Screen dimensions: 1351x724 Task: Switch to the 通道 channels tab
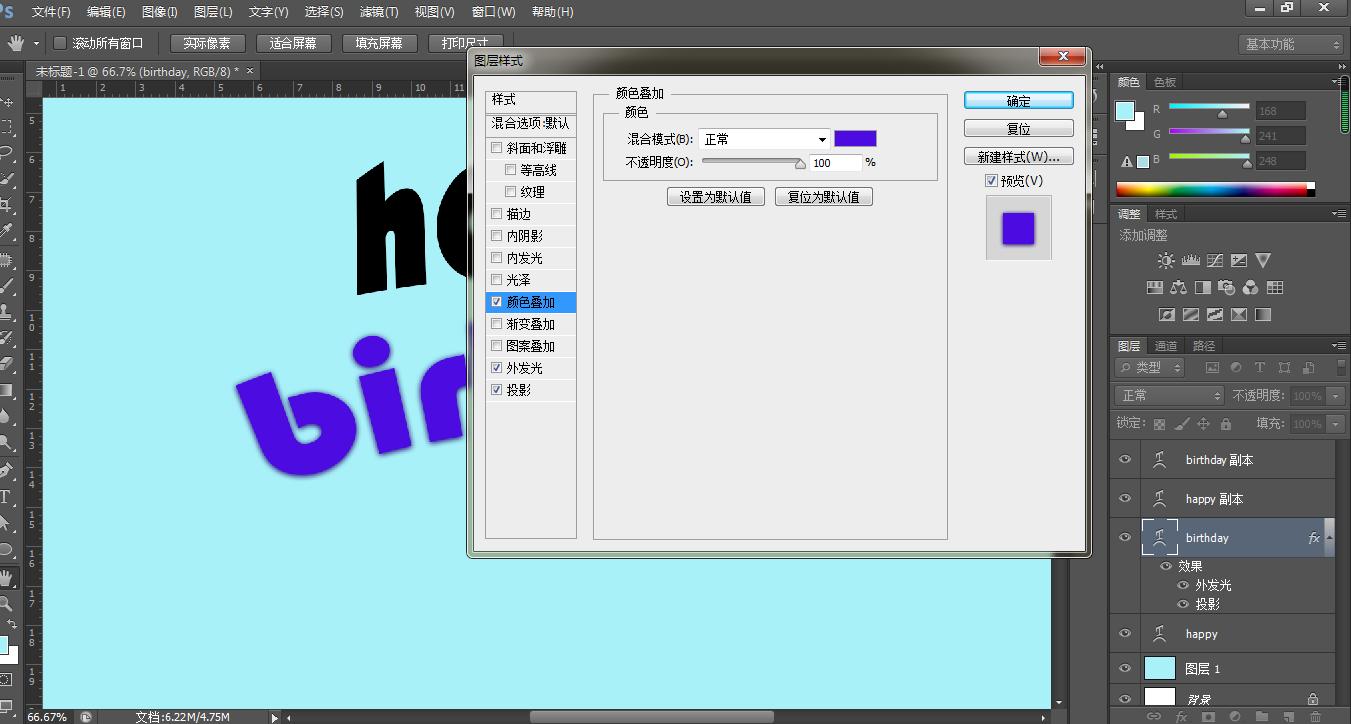tap(1166, 344)
